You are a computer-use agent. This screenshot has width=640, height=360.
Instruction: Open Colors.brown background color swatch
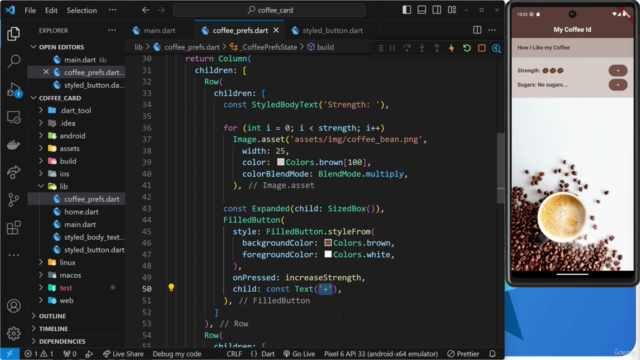328,242
